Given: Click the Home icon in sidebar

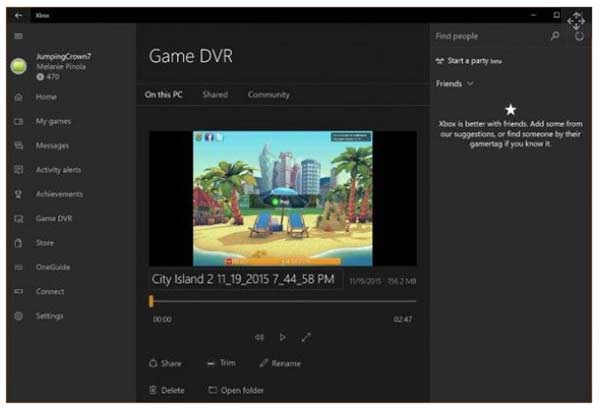Looking at the screenshot, I should [x=18, y=97].
